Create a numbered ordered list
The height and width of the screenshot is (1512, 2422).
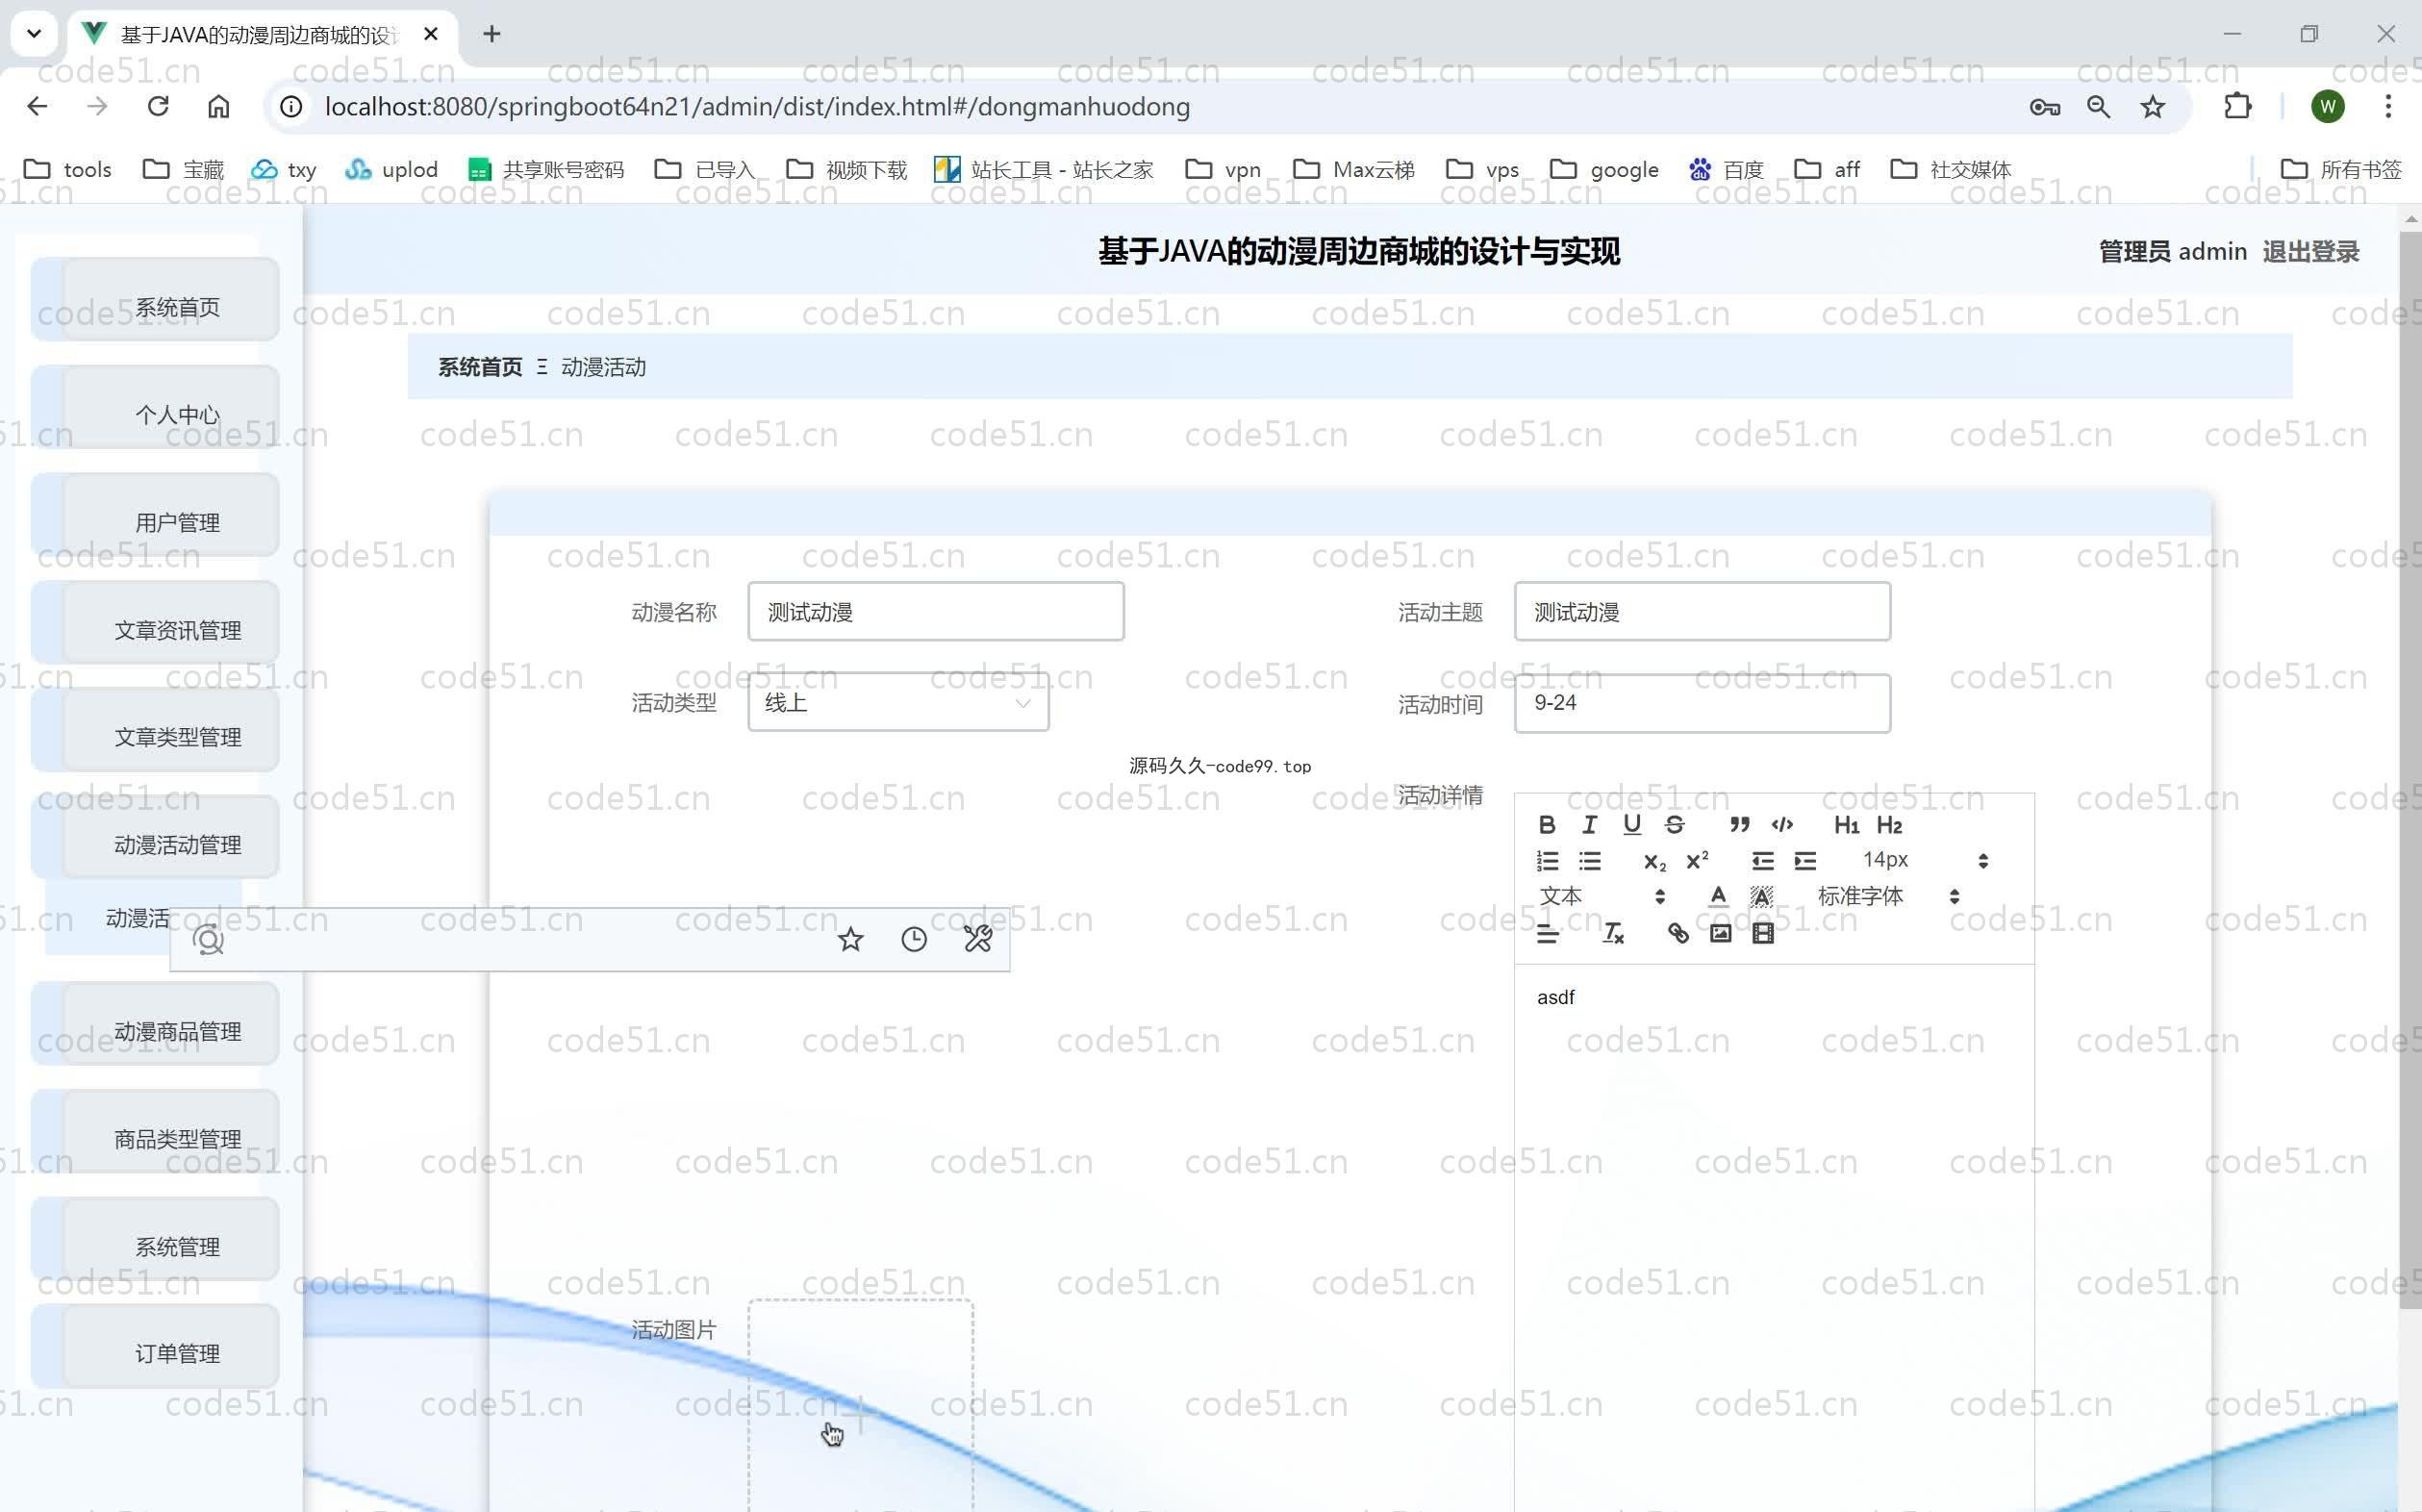(x=1547, y=861)
